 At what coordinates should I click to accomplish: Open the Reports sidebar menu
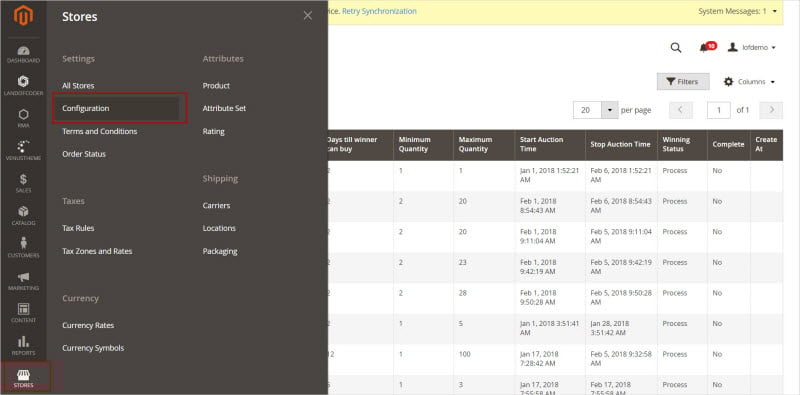(x=23, y=345)
